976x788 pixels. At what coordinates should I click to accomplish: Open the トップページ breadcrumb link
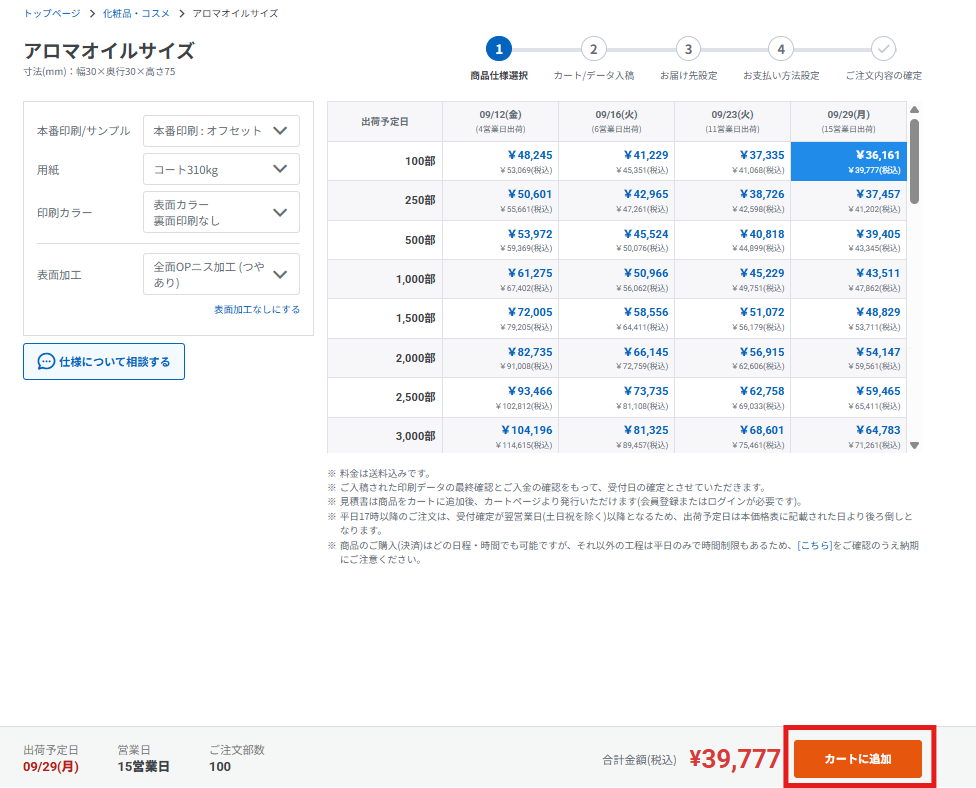pos(52,13)
